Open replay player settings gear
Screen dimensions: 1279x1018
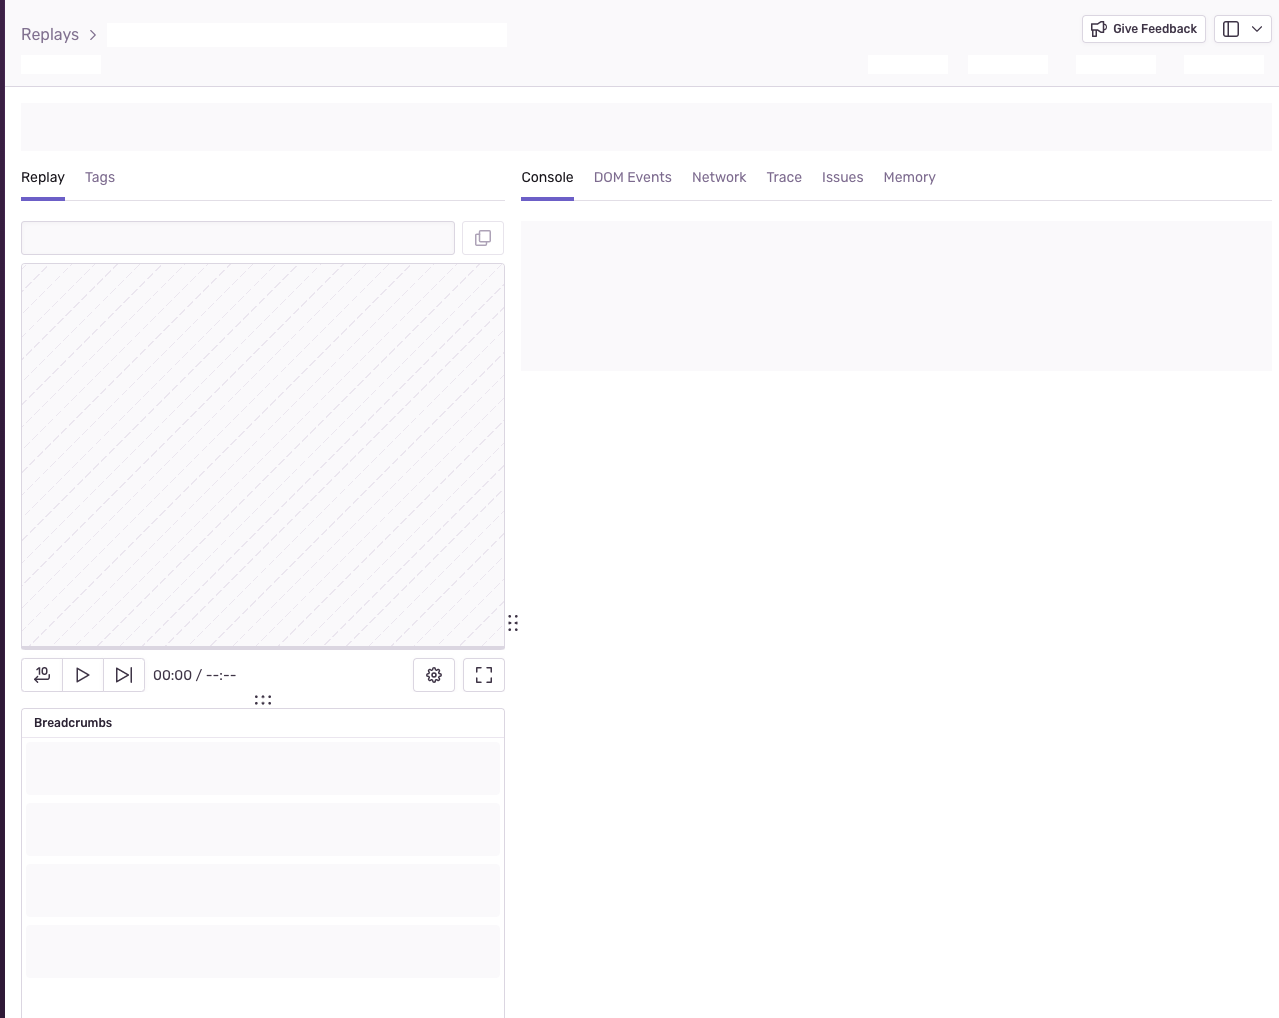click(434, 675)
